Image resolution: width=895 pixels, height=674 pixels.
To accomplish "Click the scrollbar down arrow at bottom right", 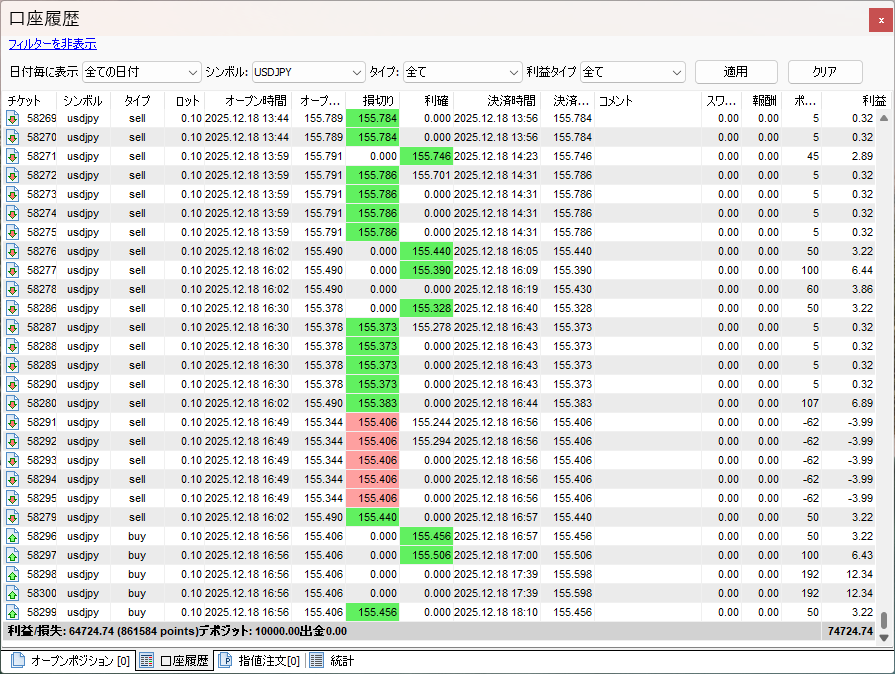I will [x=883, y=636].
